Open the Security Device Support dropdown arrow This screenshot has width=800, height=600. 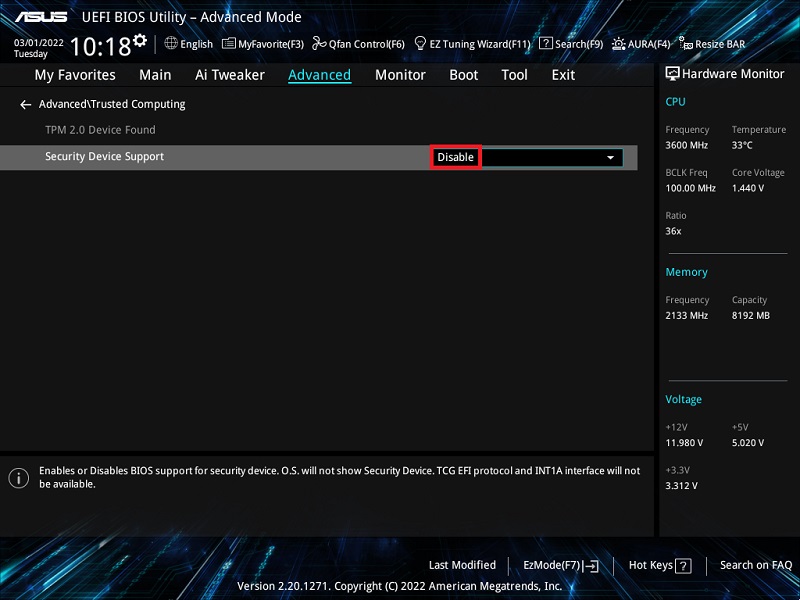coord(610,158)
